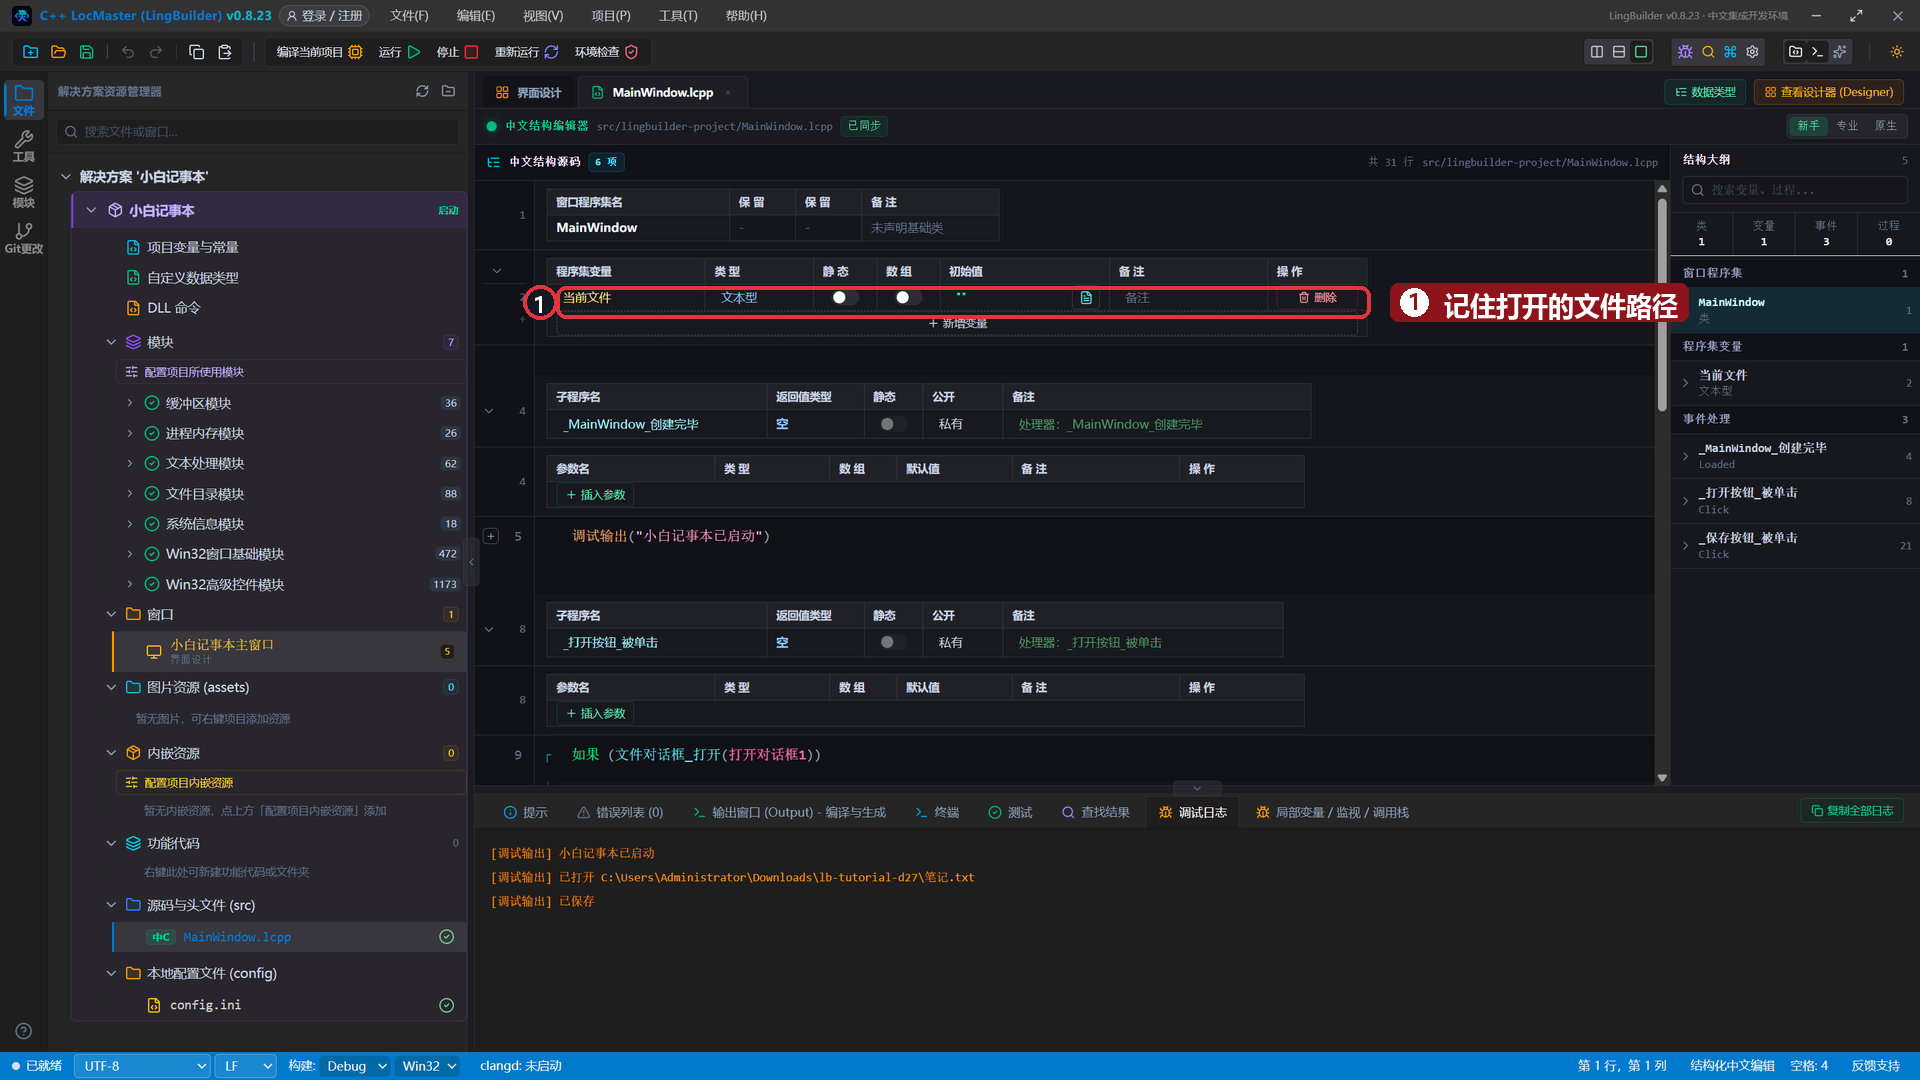Click 运行 to run the project
Image resolution: width=1920 pixels, height=1080 pixels.
point(400,52)
